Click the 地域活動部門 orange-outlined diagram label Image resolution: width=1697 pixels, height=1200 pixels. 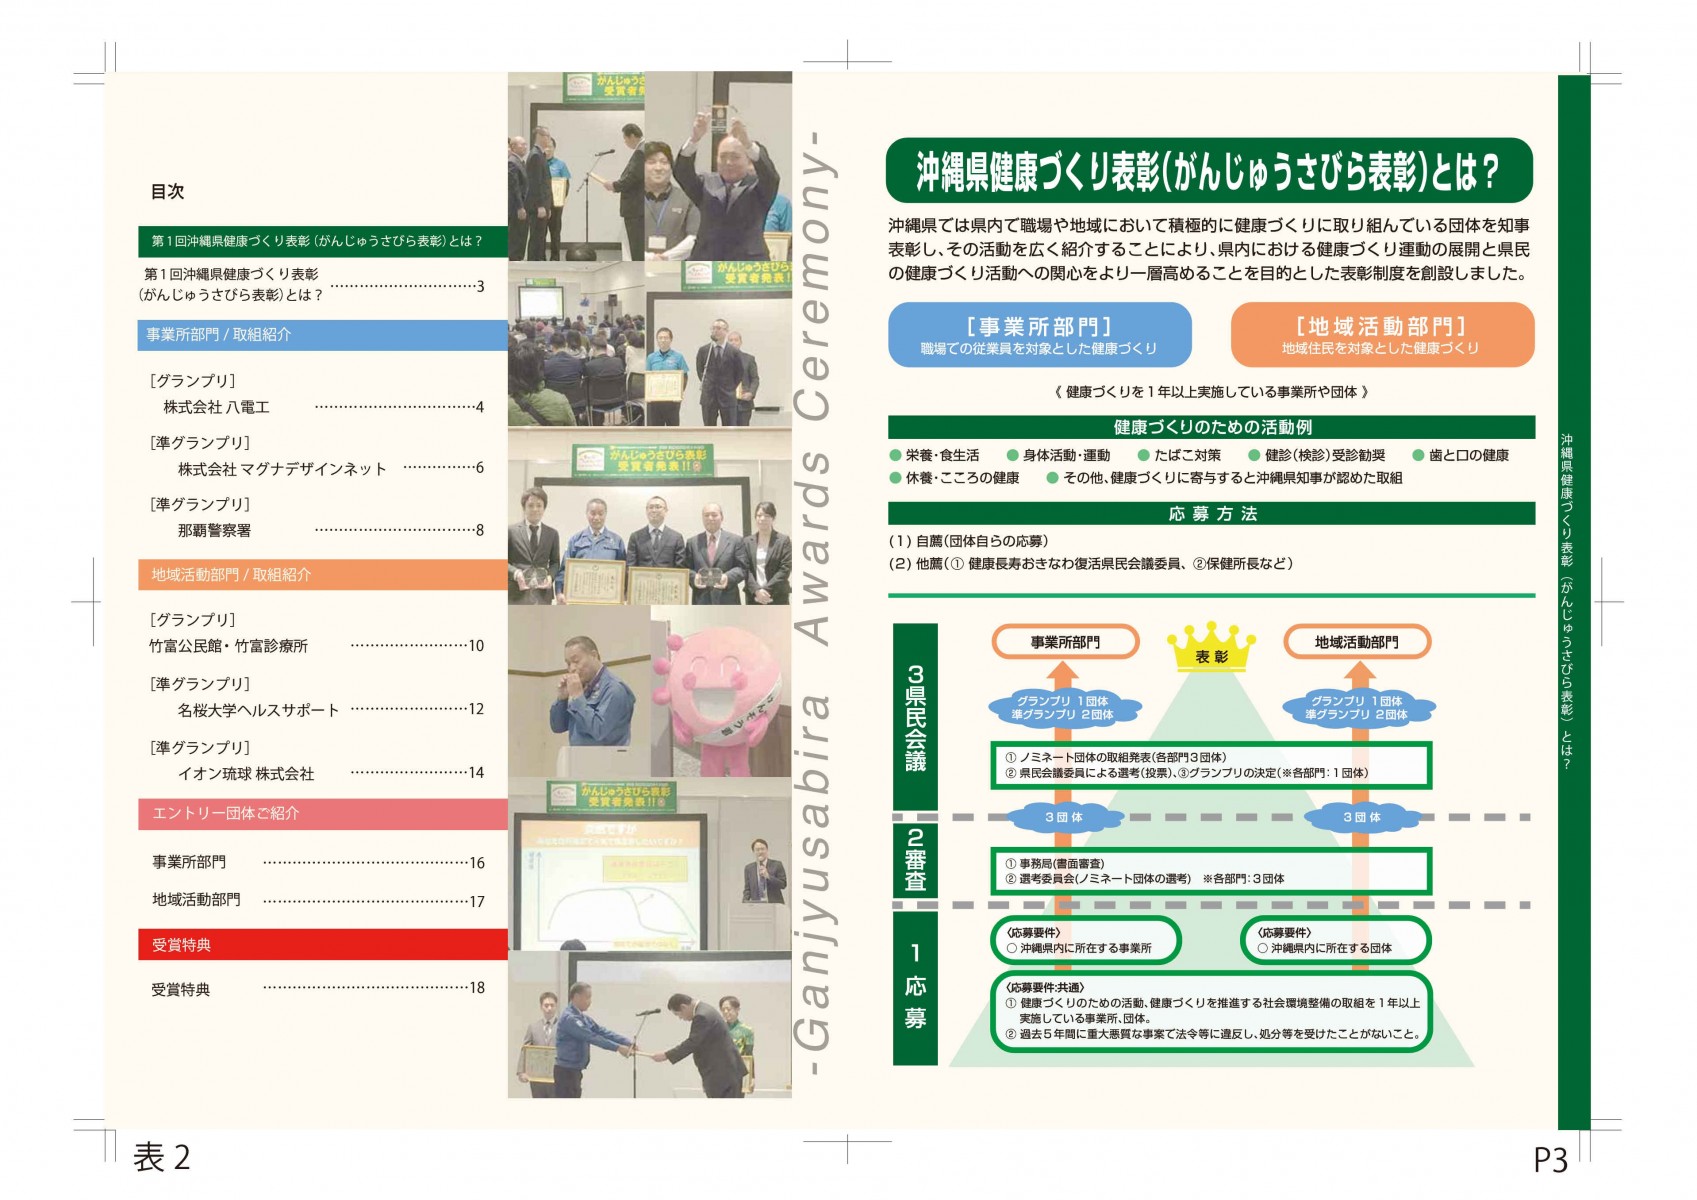coord(1357,642)
